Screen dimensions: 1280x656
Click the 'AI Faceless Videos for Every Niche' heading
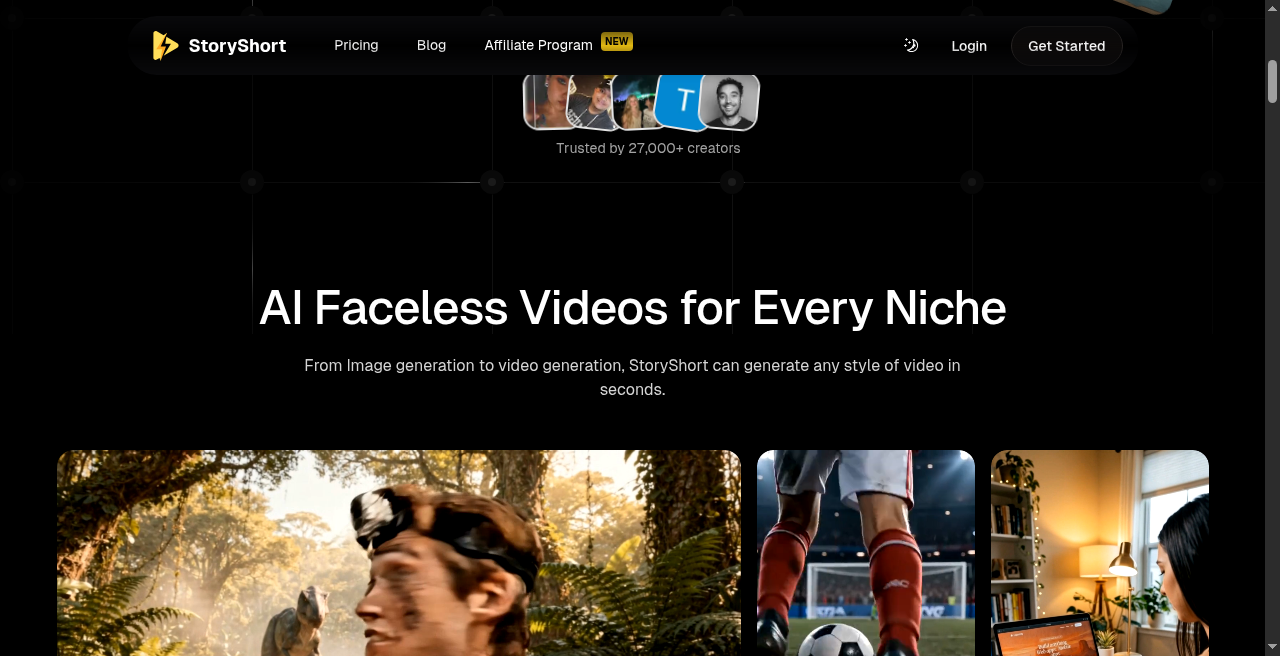[632, 307]
